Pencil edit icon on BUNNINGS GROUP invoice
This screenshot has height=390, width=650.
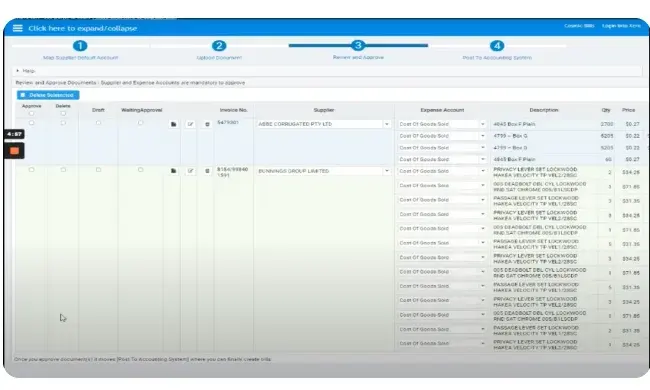point(190,171)
